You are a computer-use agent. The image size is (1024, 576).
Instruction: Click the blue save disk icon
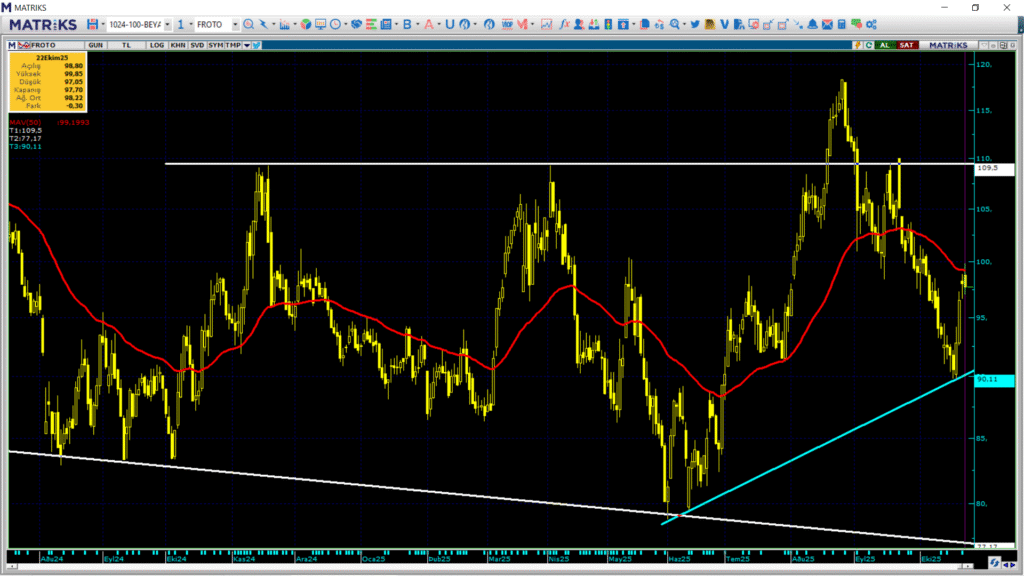point(93,24)
